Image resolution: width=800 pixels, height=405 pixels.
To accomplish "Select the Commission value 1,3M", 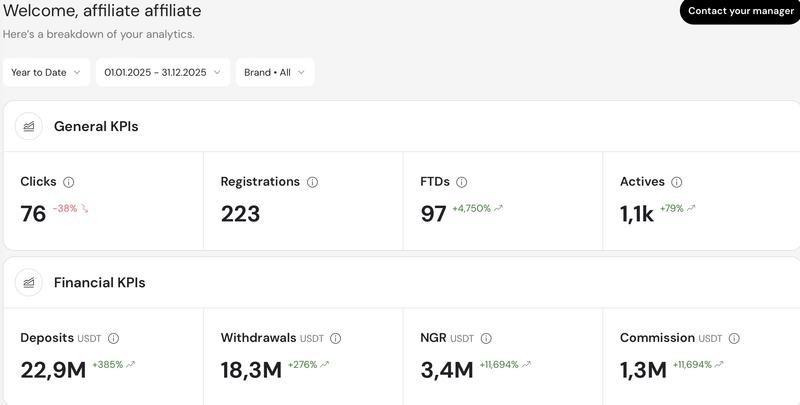I will [643, 370].
